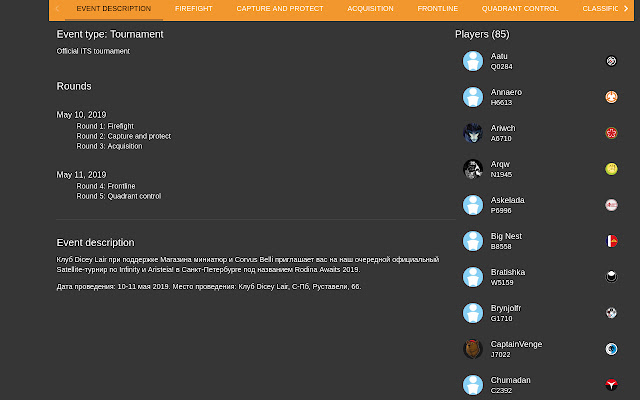Open Aatu's player avatar
This screenshot has height=400, width=640.
473,61
